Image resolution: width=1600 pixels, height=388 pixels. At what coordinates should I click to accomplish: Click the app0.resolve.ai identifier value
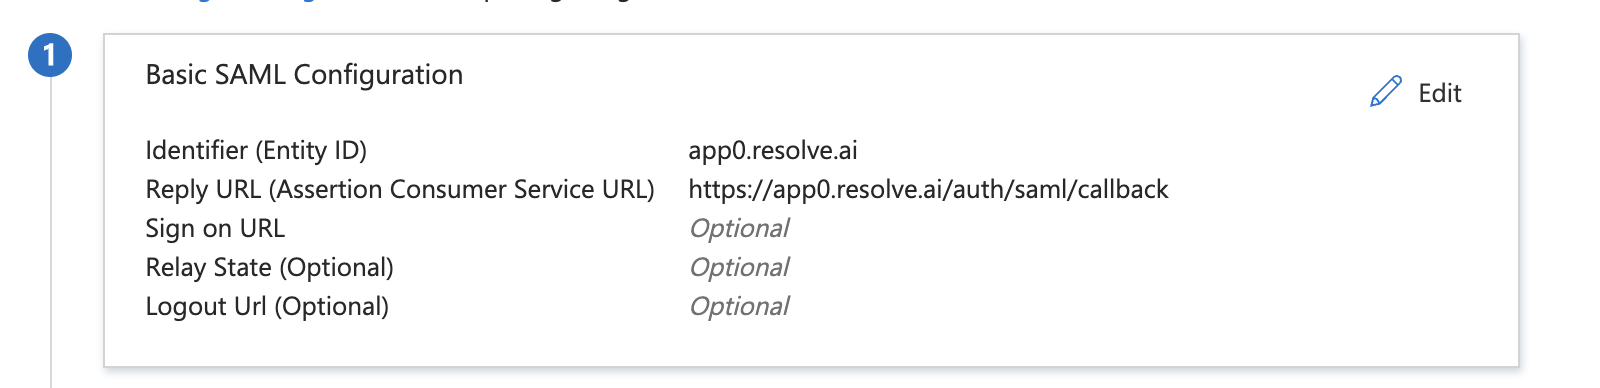coord(773,151)
